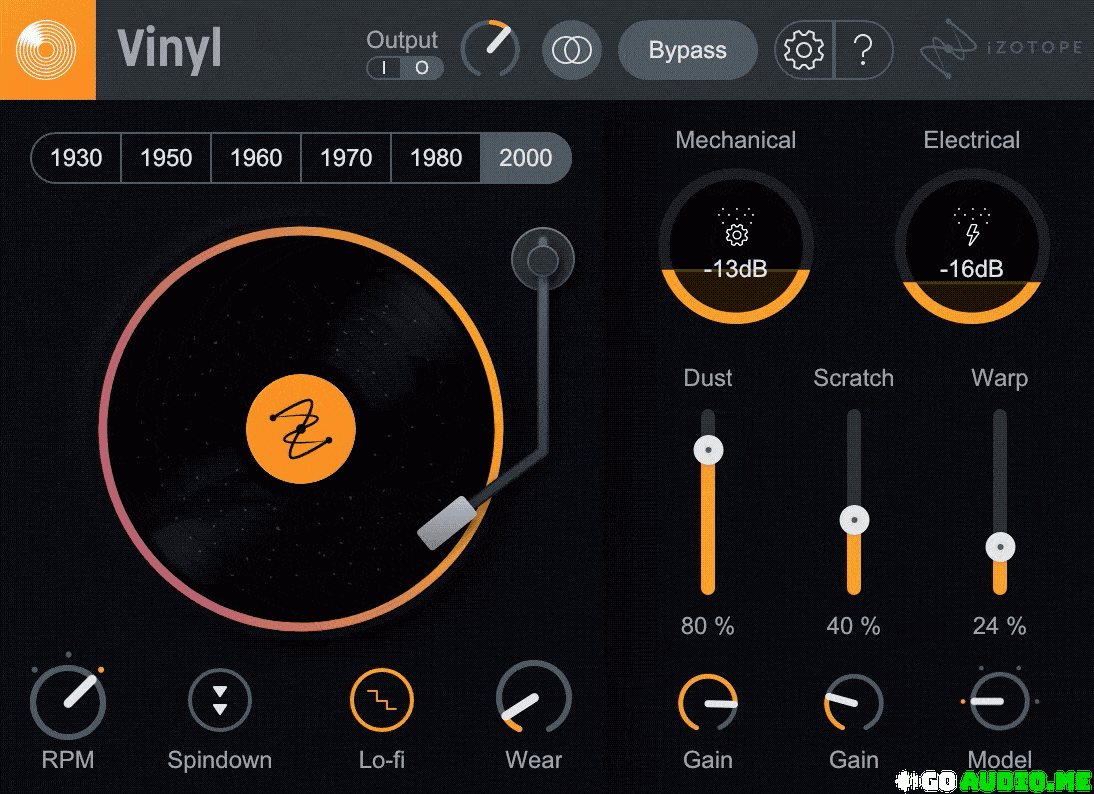Click the orange record center label
The height and width of the screenshot is (794, 1094).
click(x=300, y=428)
